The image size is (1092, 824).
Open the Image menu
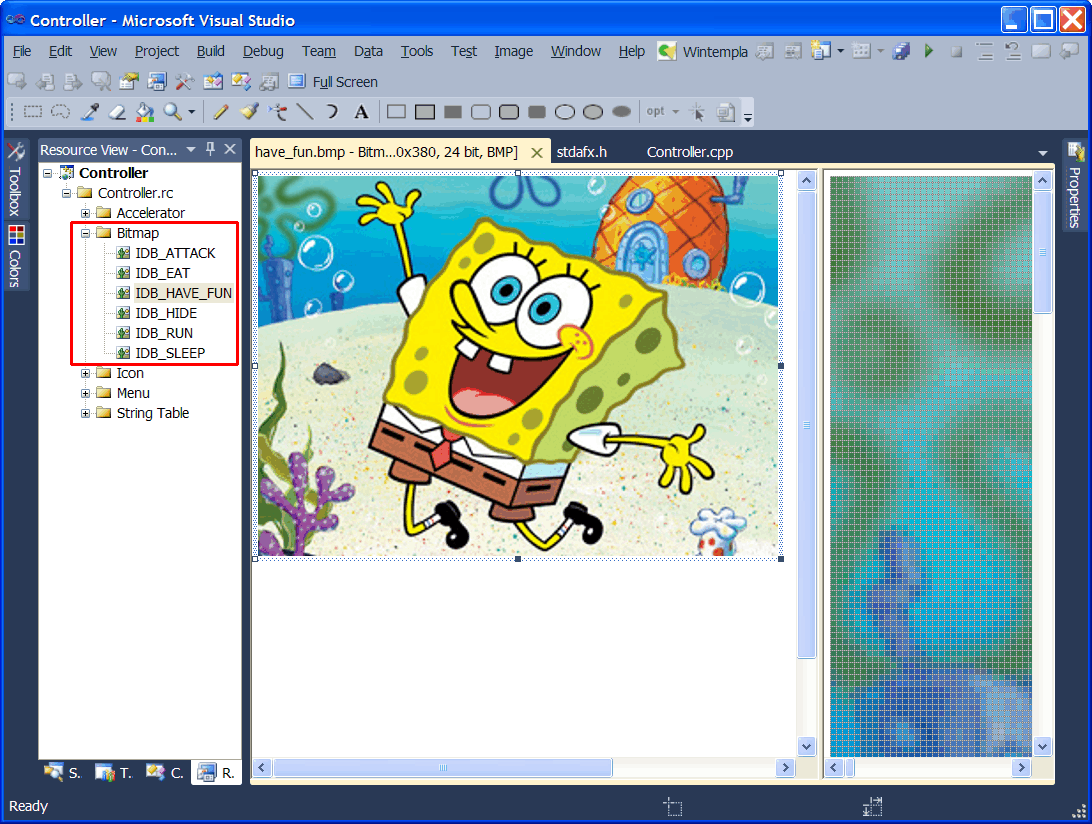click(513, 51)
